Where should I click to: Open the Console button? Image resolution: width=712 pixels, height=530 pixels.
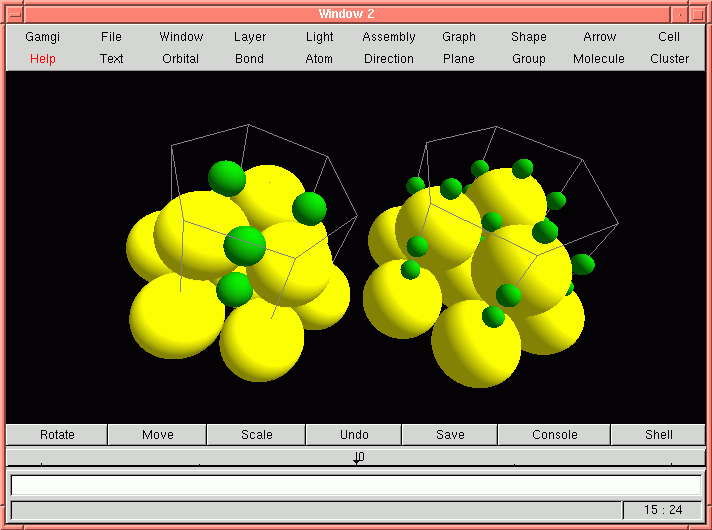click(x=554, y=435)
